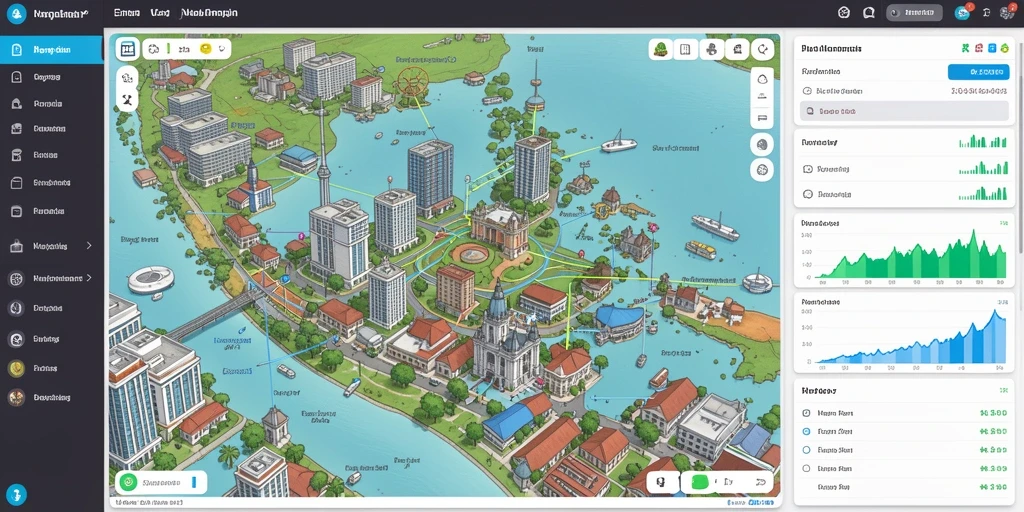
Task: Click the yellow coin icon in map toolbar
Action: (206, 48)
